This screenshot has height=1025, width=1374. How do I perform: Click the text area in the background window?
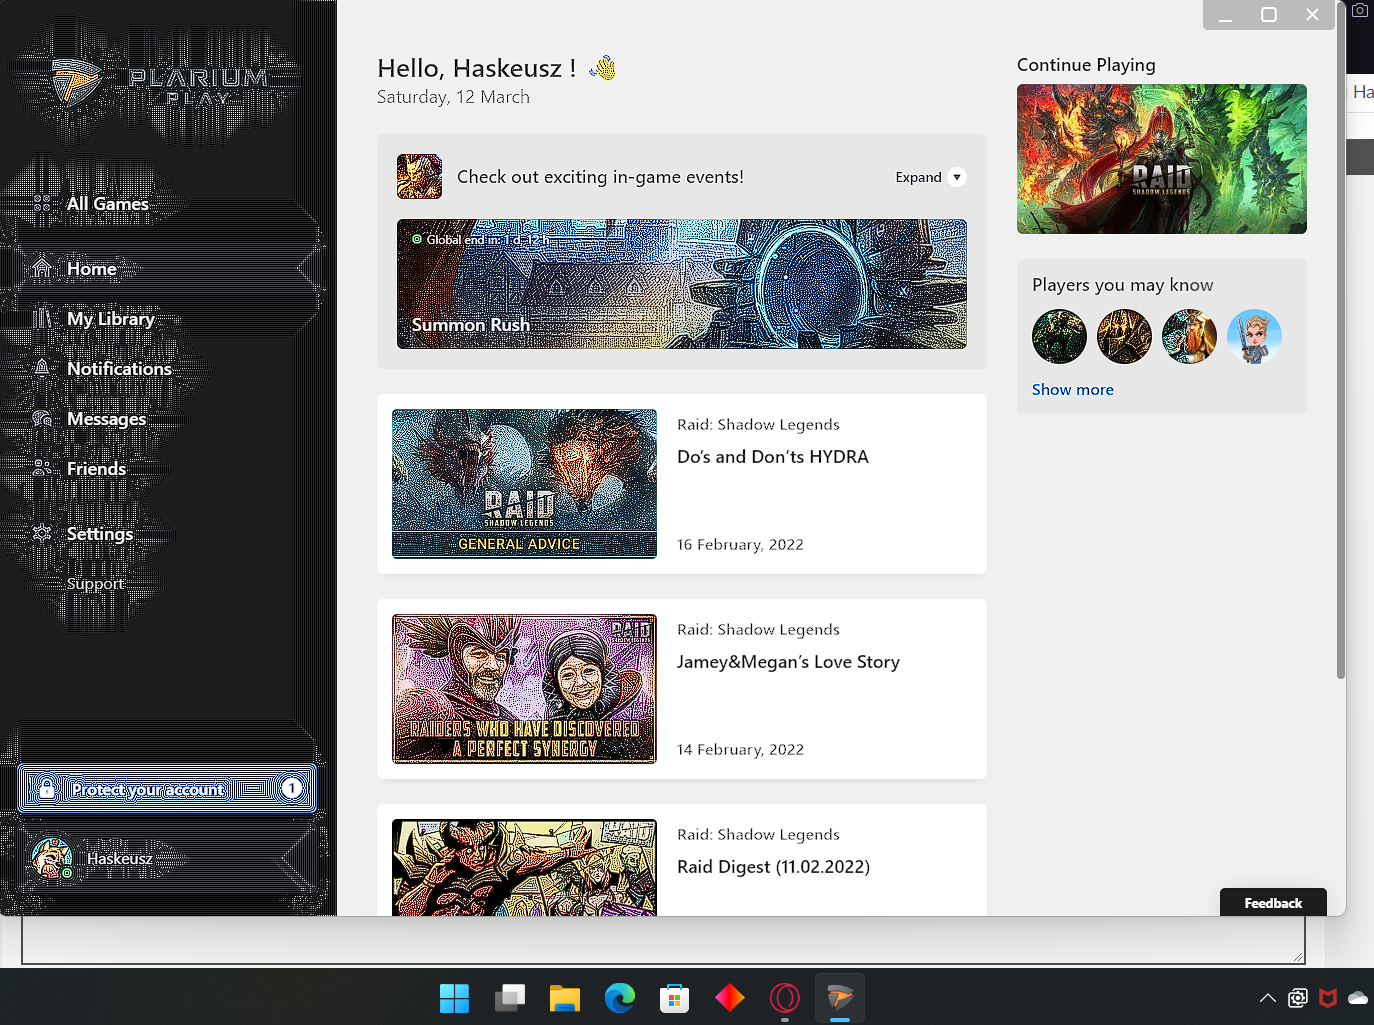(663, 940)
